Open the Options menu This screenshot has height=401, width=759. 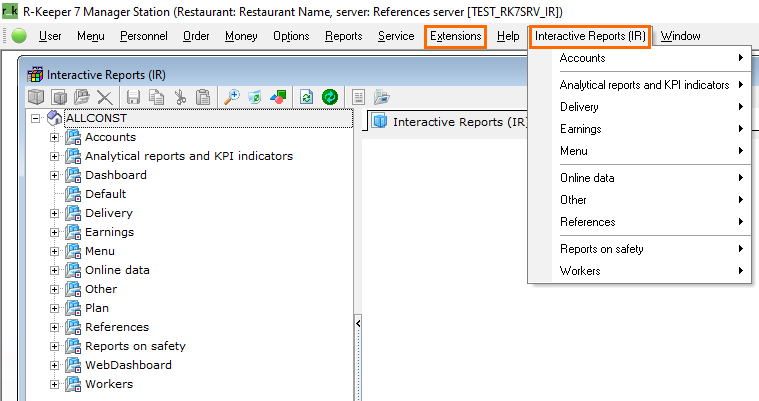[x=291, y=36]
